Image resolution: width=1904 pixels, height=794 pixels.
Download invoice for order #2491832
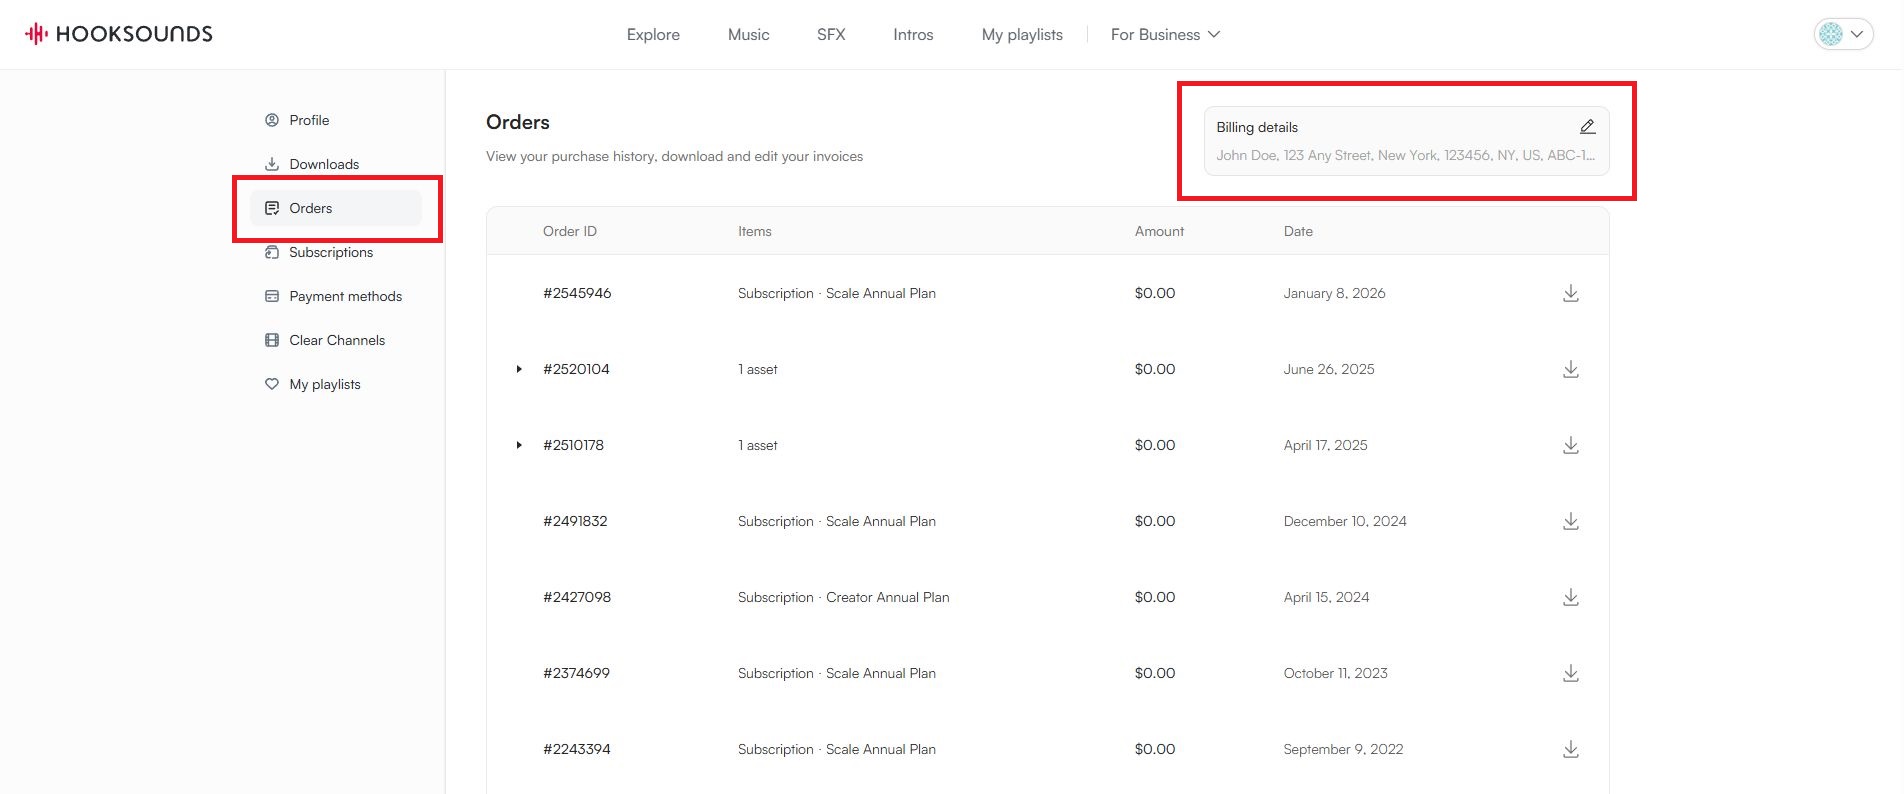(x=1570, y=521)
